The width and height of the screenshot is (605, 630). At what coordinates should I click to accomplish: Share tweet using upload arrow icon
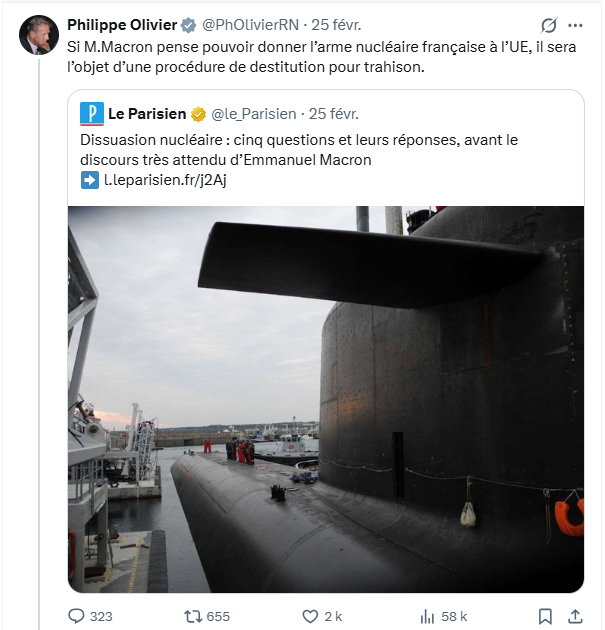pos(575,616)
